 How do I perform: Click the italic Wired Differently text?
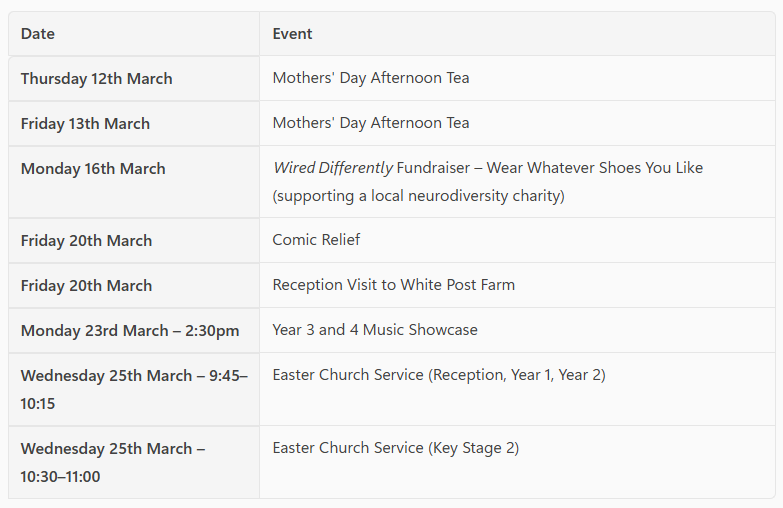[x=332, y=168]
